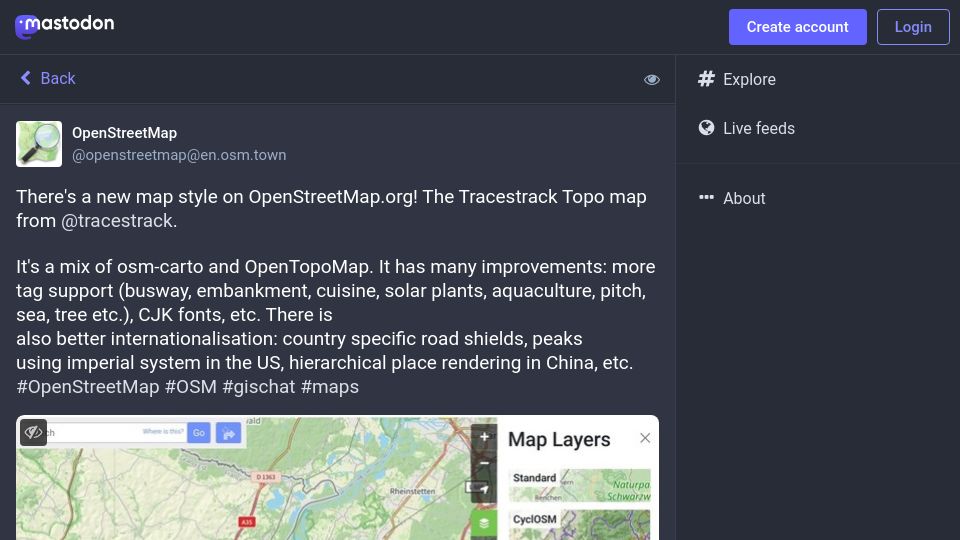This screenshot has width=960, height=540.
Task: Click the Mastodon logo
Action: point(64,26)
